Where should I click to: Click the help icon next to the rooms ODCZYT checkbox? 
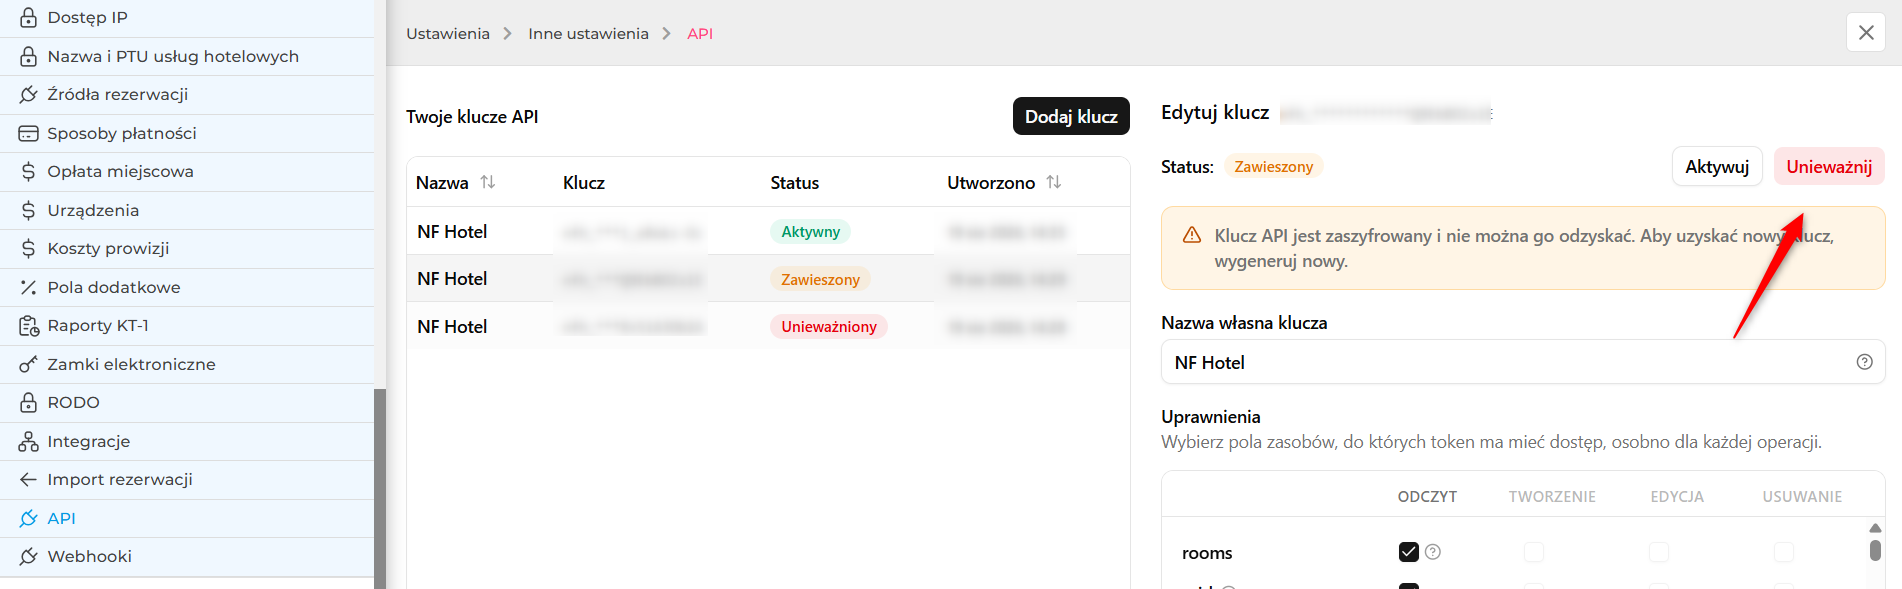[x=1432, y=552]
